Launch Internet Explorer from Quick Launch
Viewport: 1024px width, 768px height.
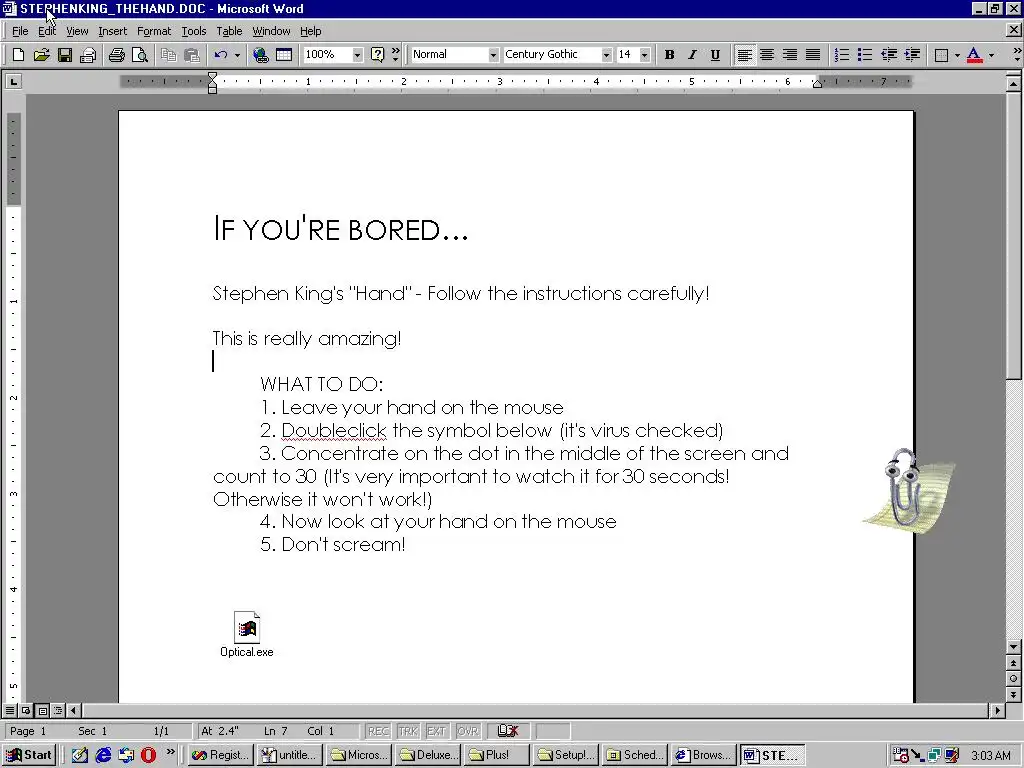pos(103,755)
